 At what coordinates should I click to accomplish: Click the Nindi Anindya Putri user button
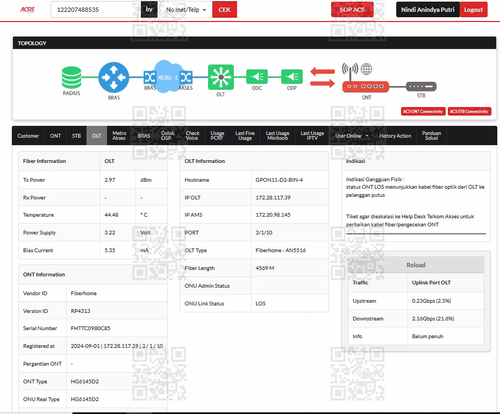tap(428, 10)
